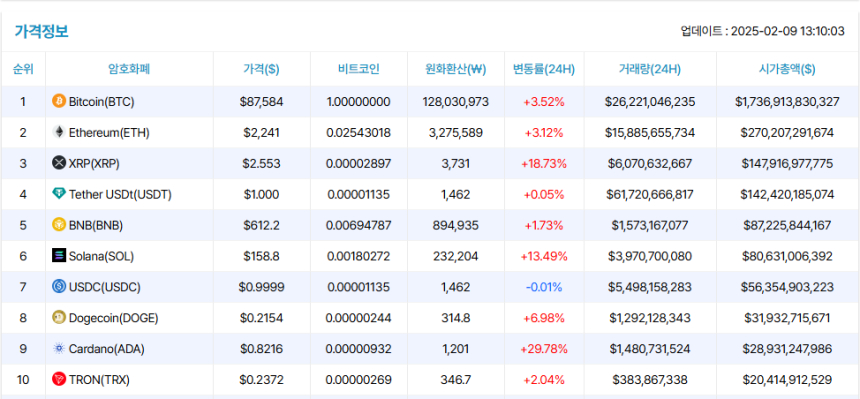Click BNB won value 894,935
Image resolution: width=860 pixels, height=399 pixels.
click(456, 225)
